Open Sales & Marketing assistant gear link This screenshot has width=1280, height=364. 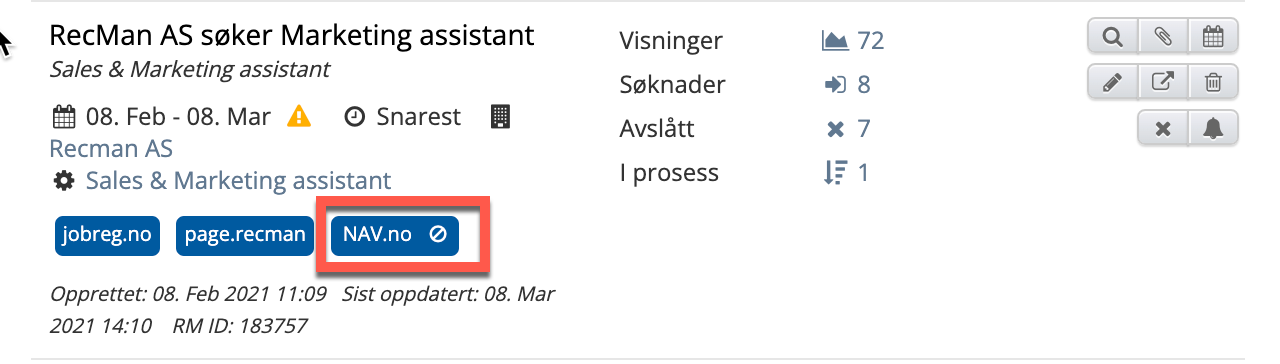[x=222, y=181]
